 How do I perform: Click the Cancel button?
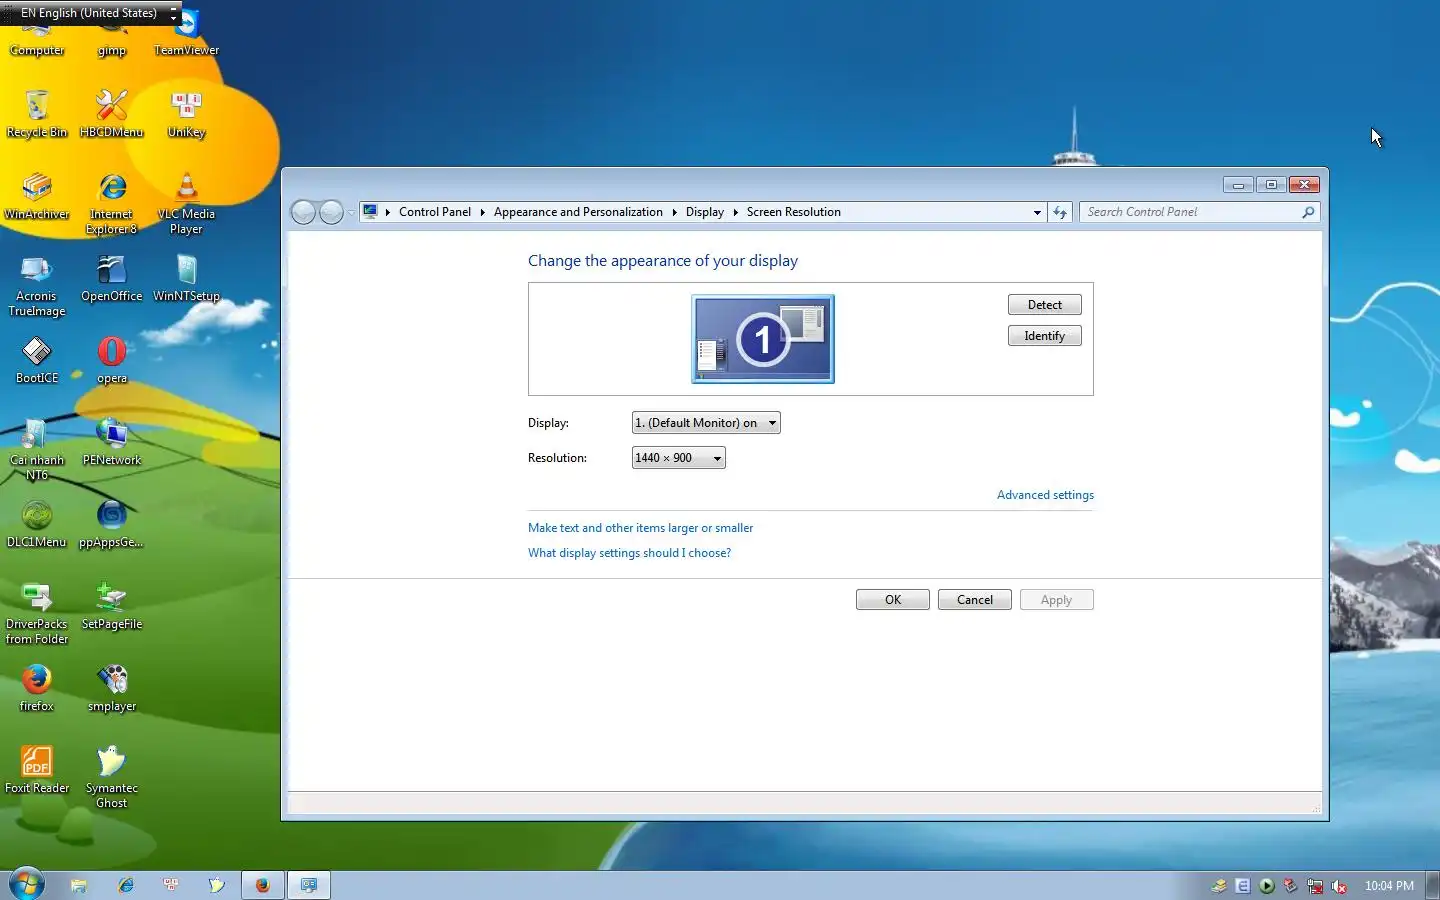pos(975,600)
